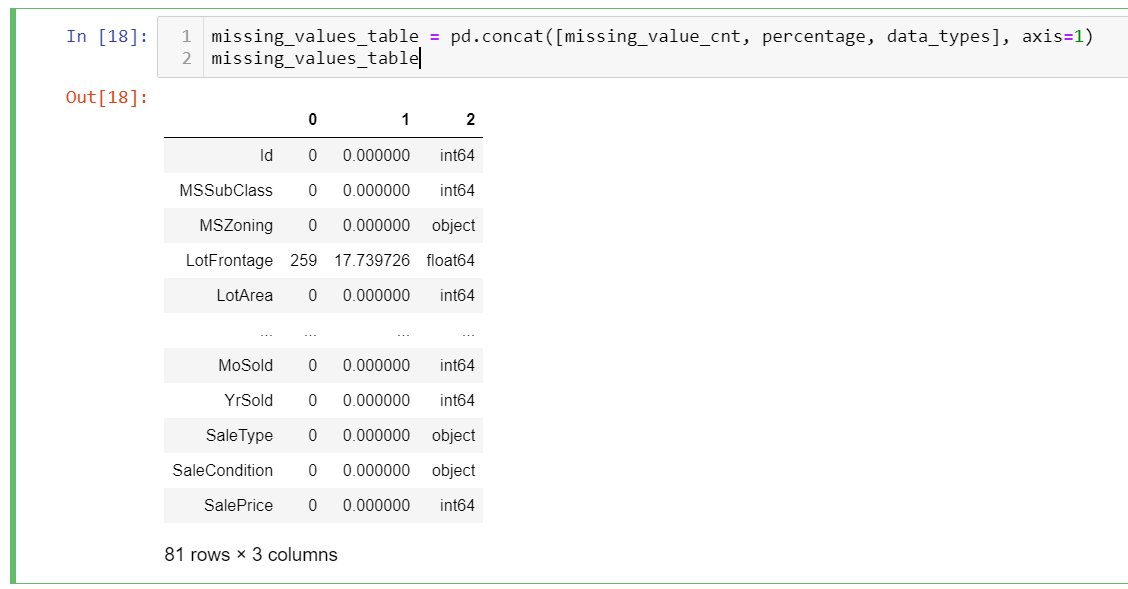Click column header 0 of table

click(x=312, y=120)
